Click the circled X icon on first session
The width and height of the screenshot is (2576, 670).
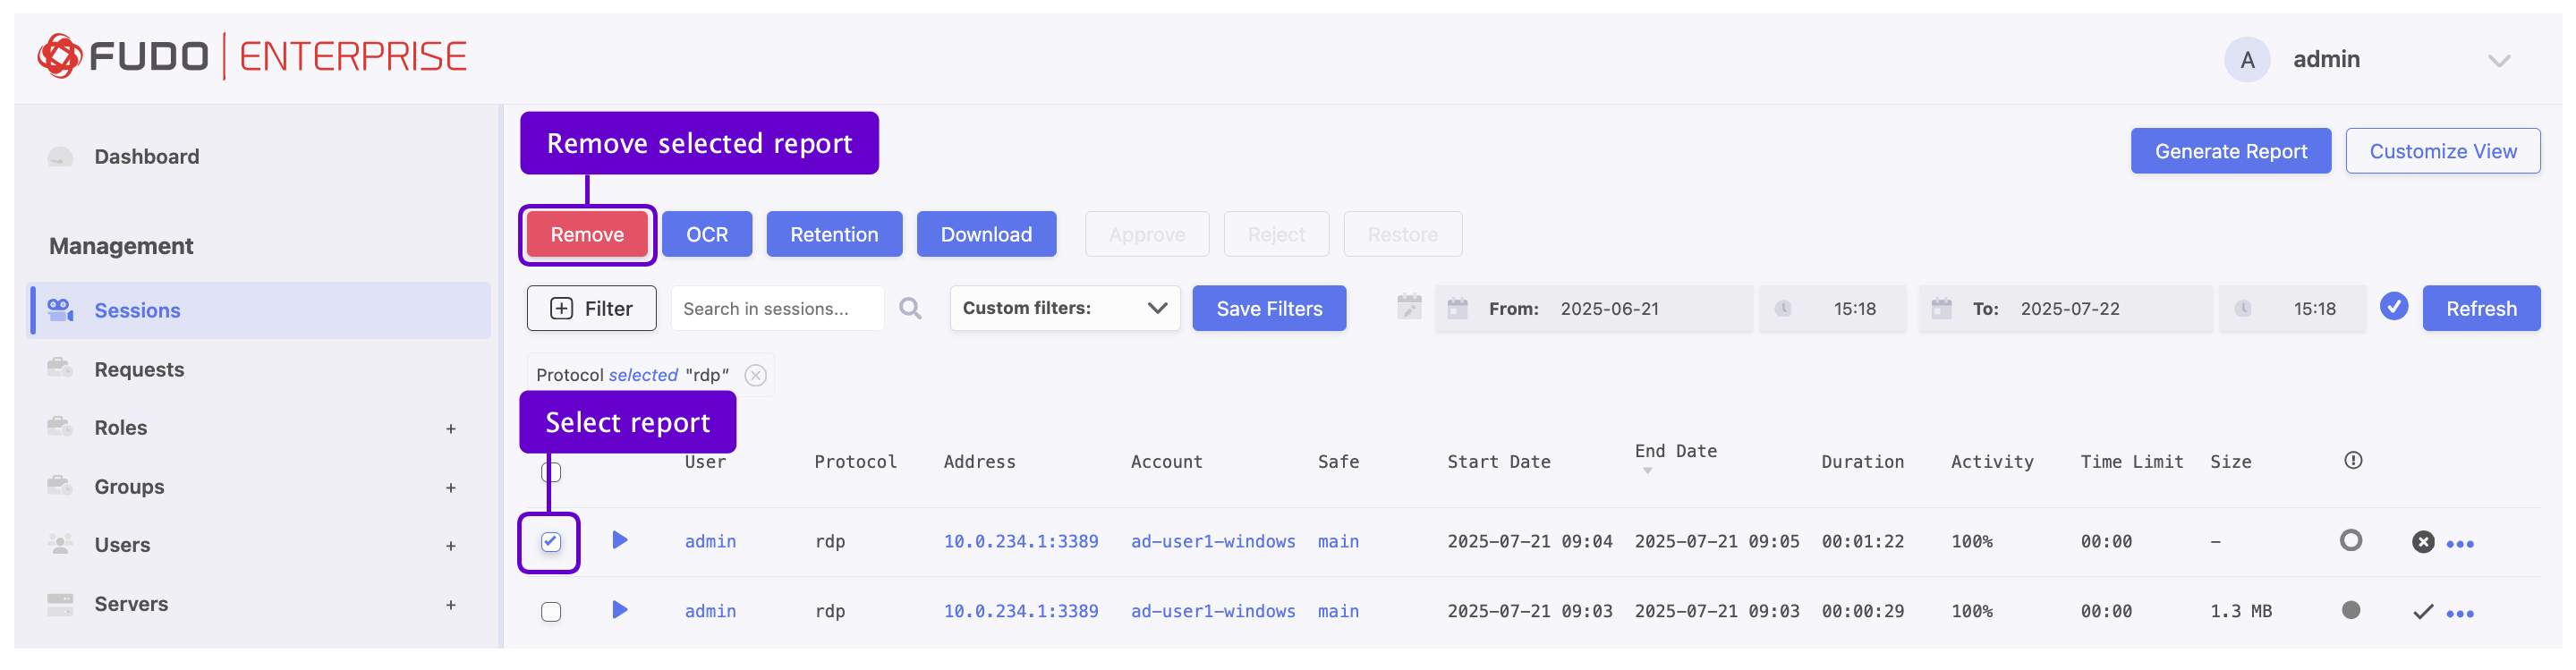tap(2422, 542)
